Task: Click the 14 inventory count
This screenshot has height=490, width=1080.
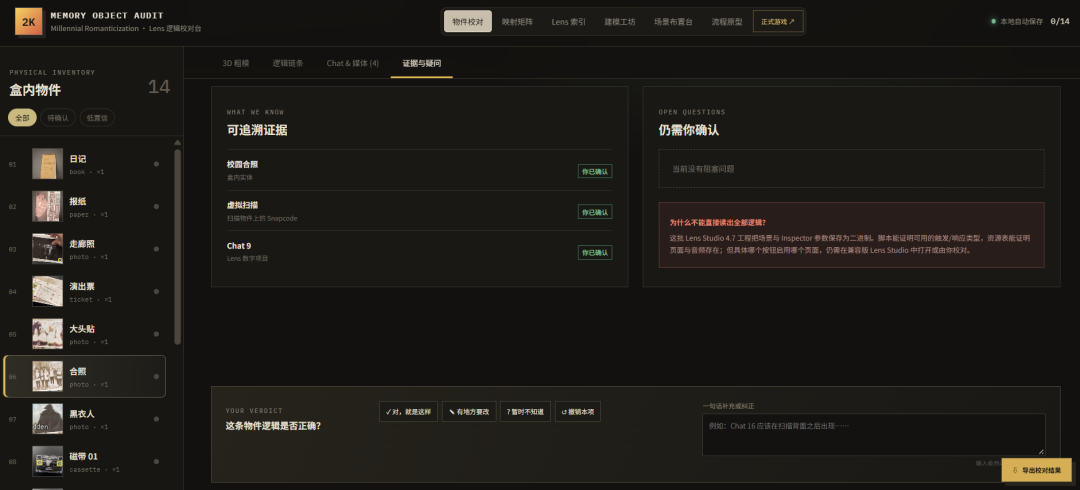Action: coord(159,87)
